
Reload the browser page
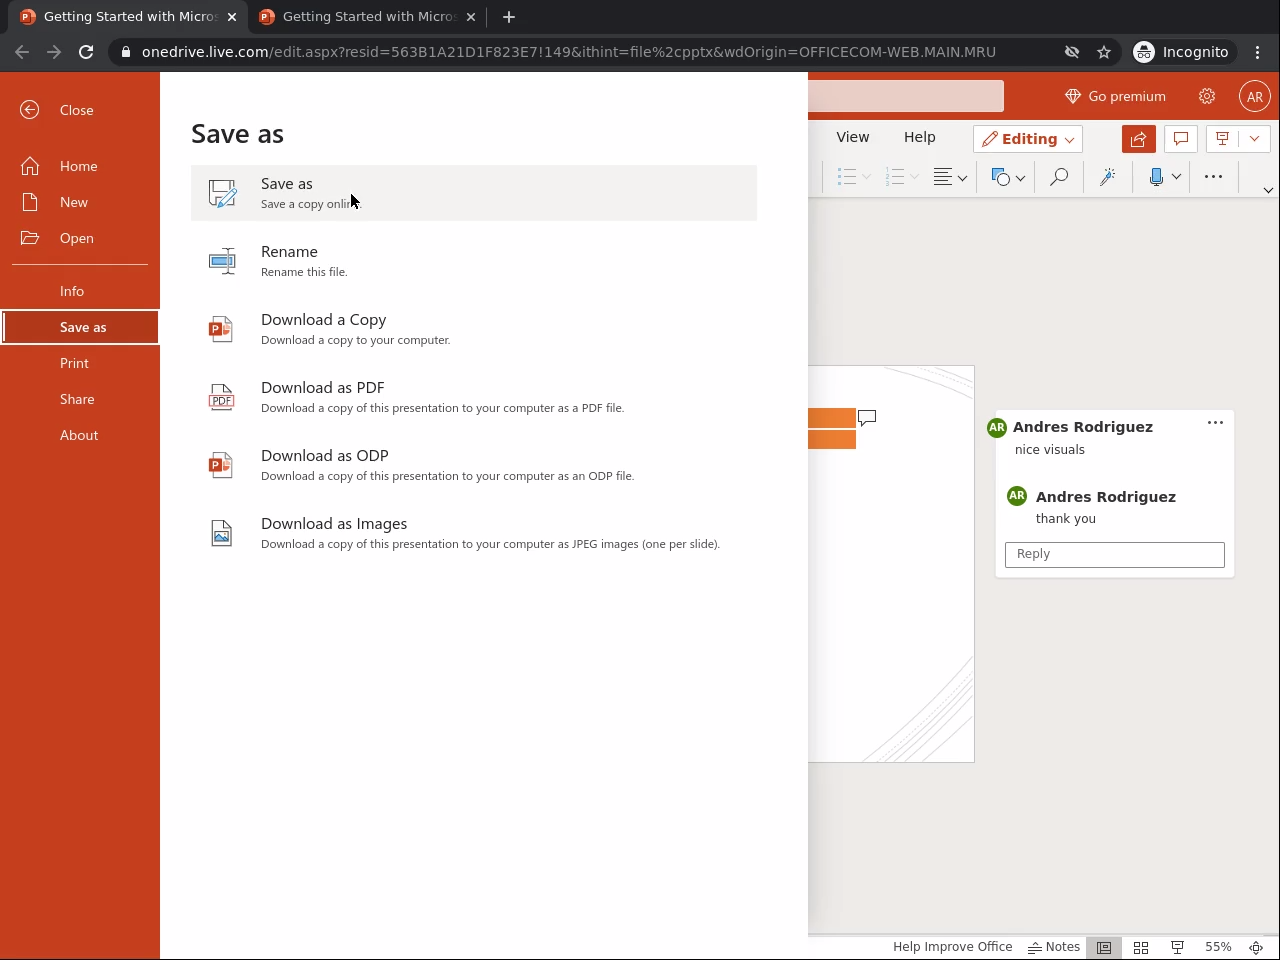pos(86,52)
